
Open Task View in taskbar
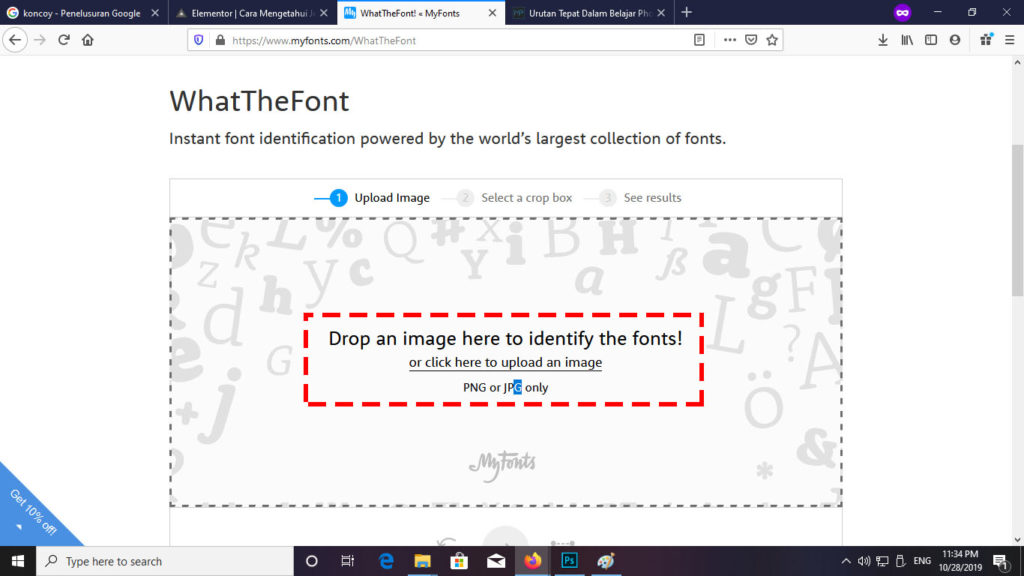click(347, 561)
